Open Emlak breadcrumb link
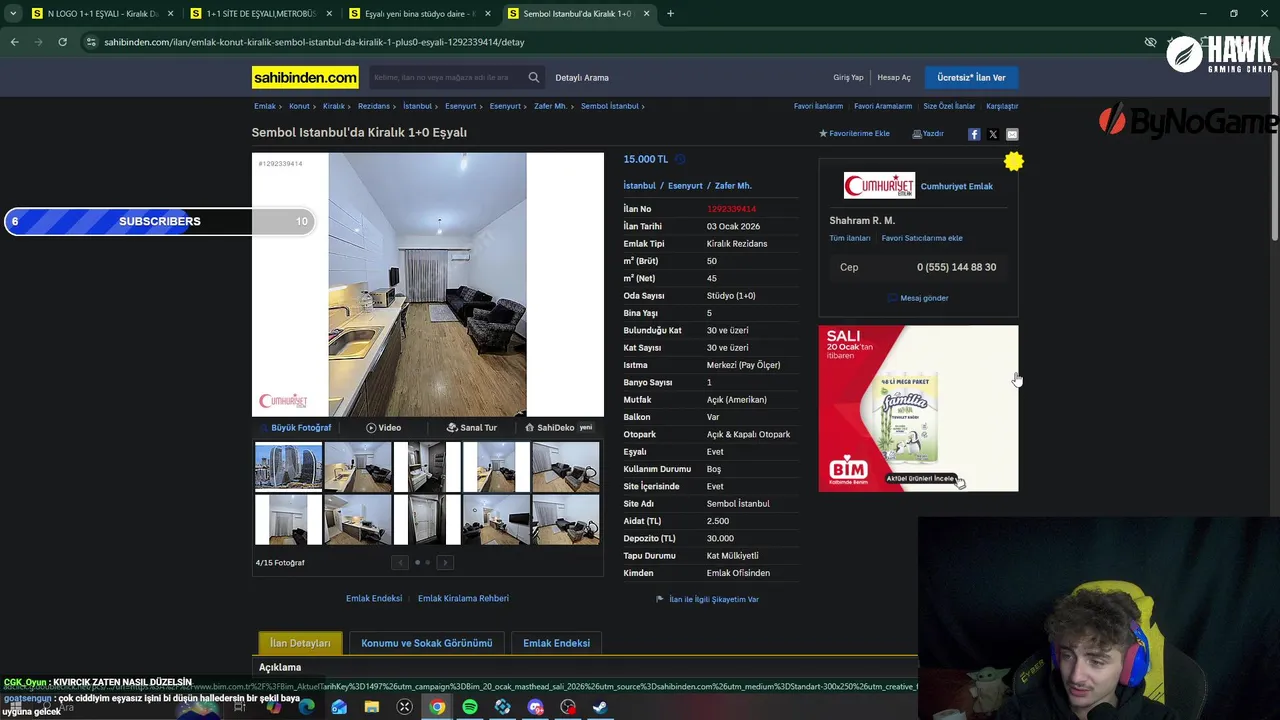 click(x=265, y=106)
